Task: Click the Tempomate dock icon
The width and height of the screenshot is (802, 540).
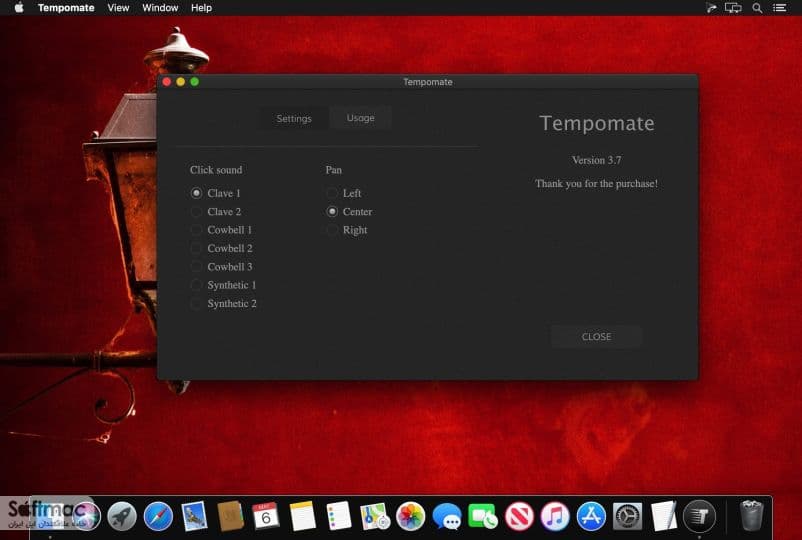Action: (699, 516)
